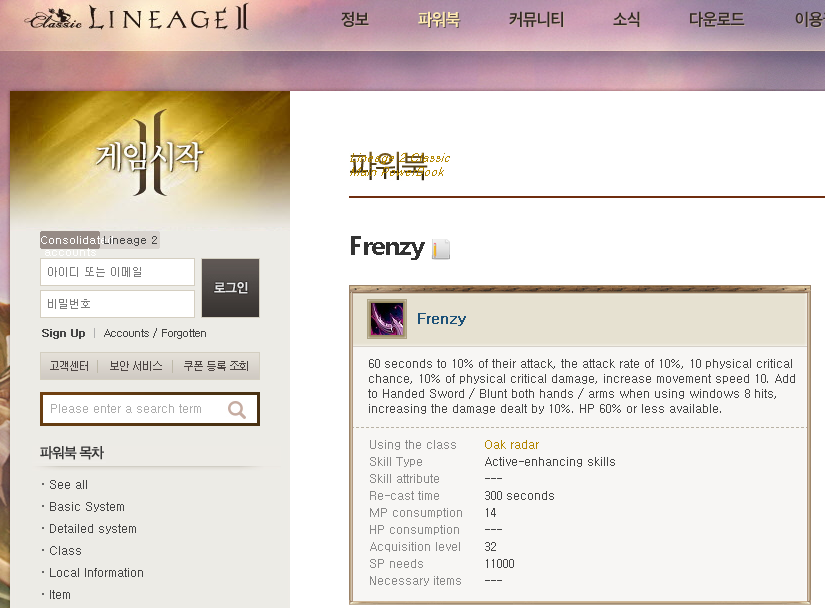The width and height of the screenshot is (825, 608).
Task: Open the 정보 menu
Action: coord(355,19)
